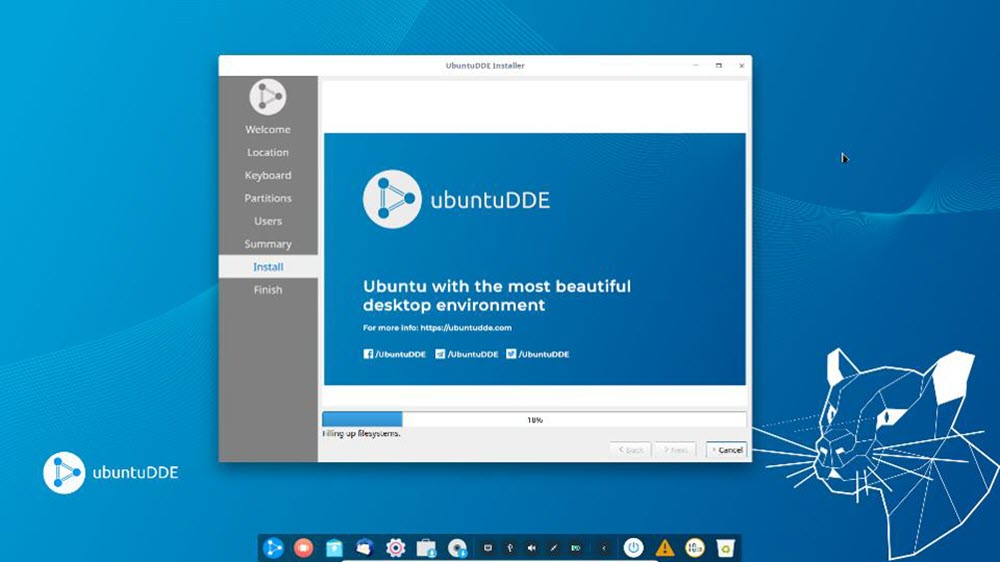Maximize the UbuntuDDE Installer window
The image size is (1000, 562).
719,66
